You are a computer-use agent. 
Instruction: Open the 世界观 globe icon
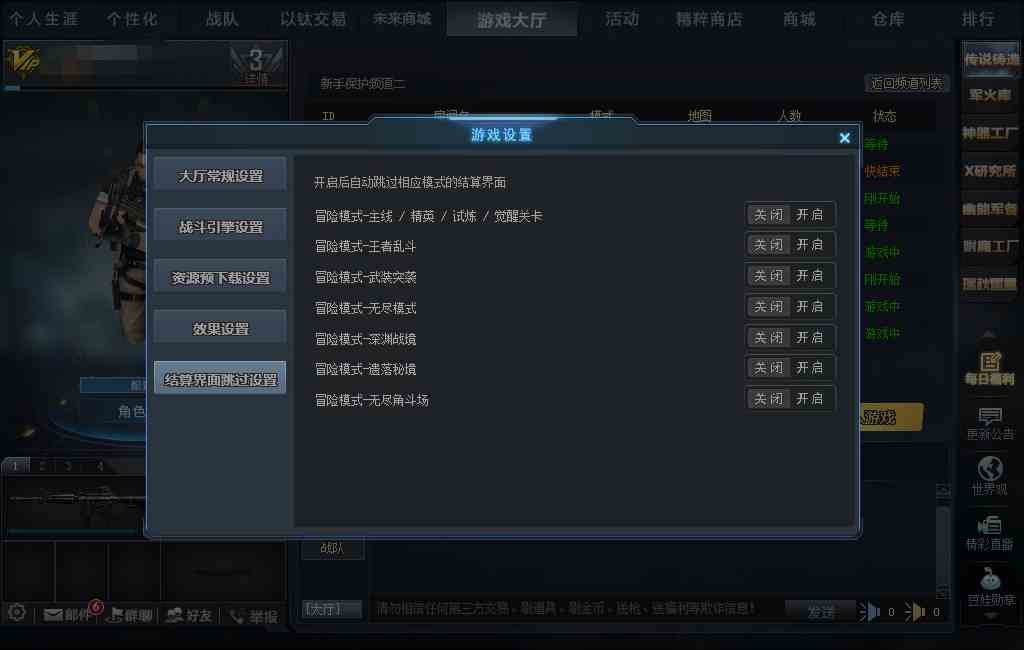[x=989, y=476]
